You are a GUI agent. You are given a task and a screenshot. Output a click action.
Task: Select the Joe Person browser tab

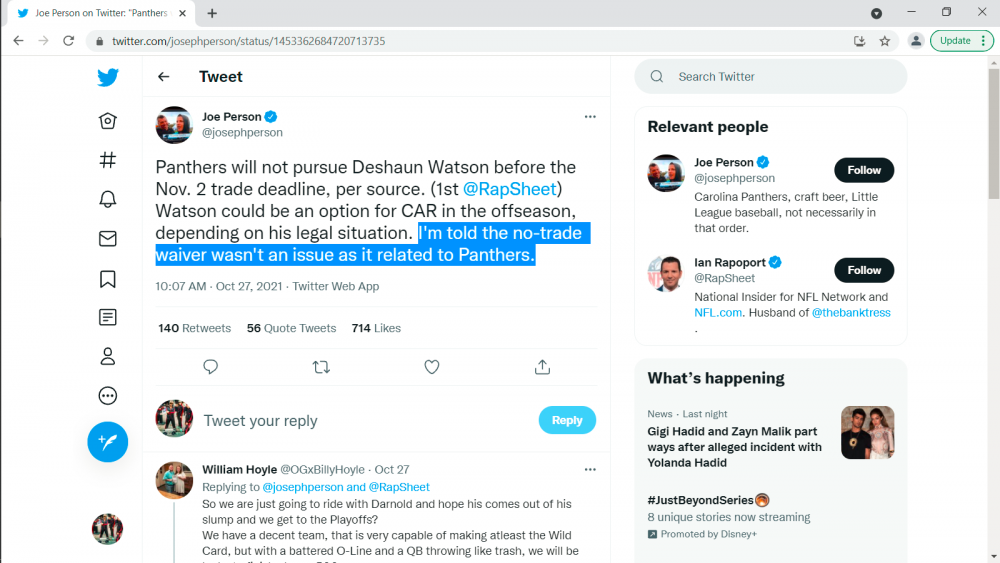tap(100, 13)
